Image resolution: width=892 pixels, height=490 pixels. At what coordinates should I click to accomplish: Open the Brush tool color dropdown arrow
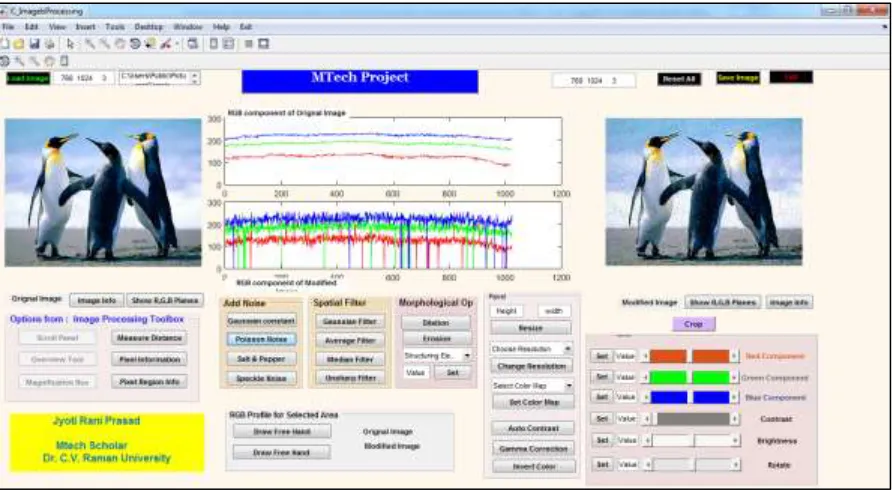click(x=177, y=44)
